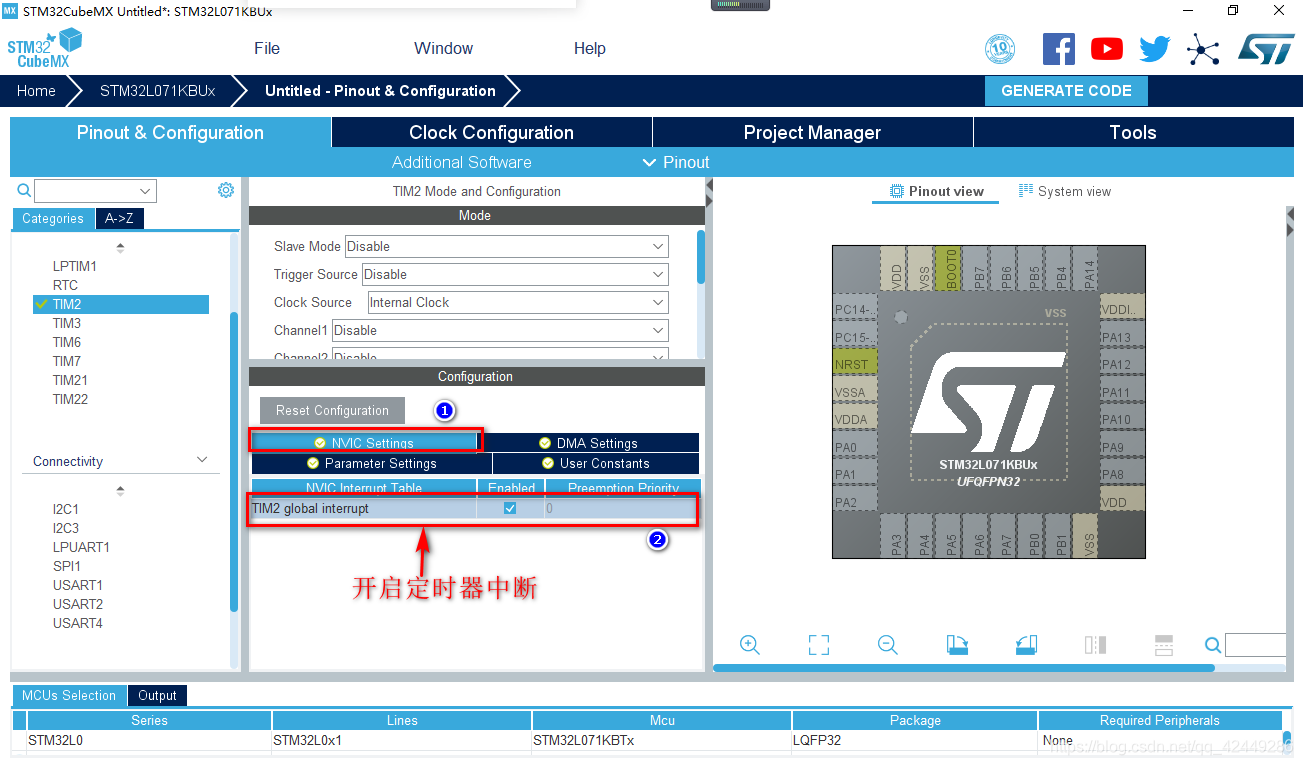Viewport: 1303px width, 765px height.
Task: Switch to the A->Z tab
Action: [x=119, y=218]
